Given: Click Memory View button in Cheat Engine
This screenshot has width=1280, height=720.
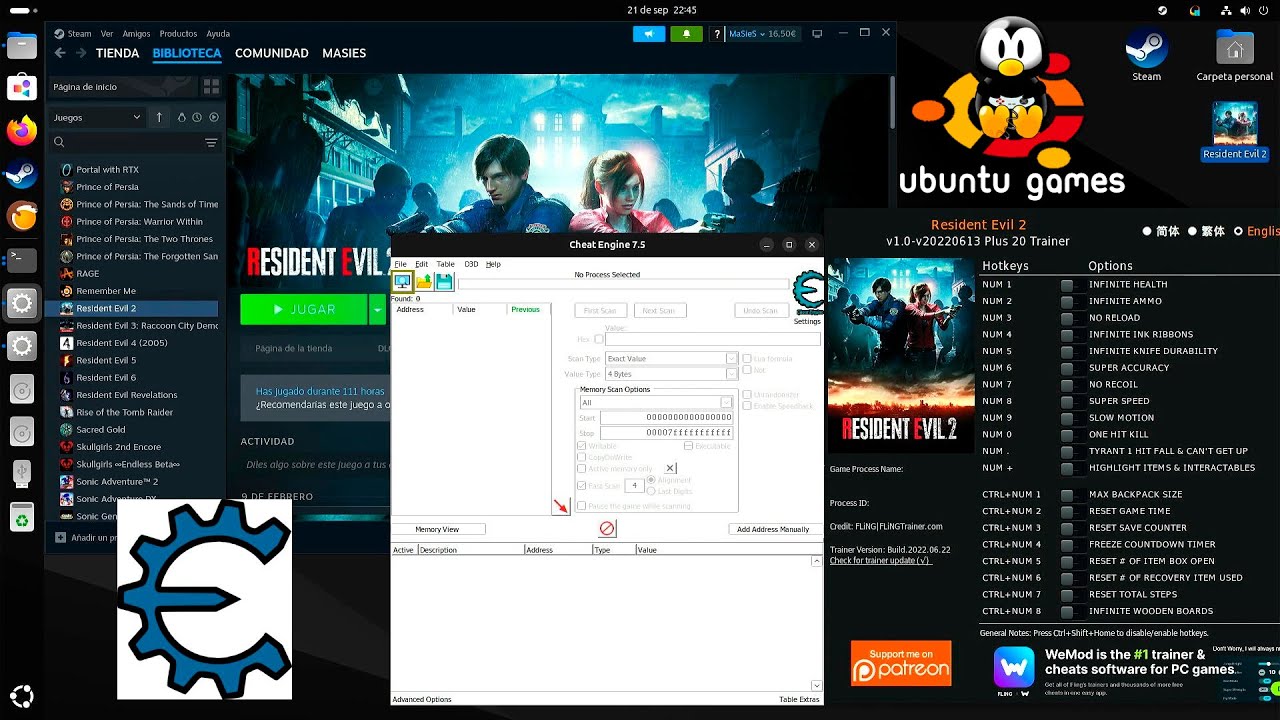Looking at the screenshot, I should 437,529.
